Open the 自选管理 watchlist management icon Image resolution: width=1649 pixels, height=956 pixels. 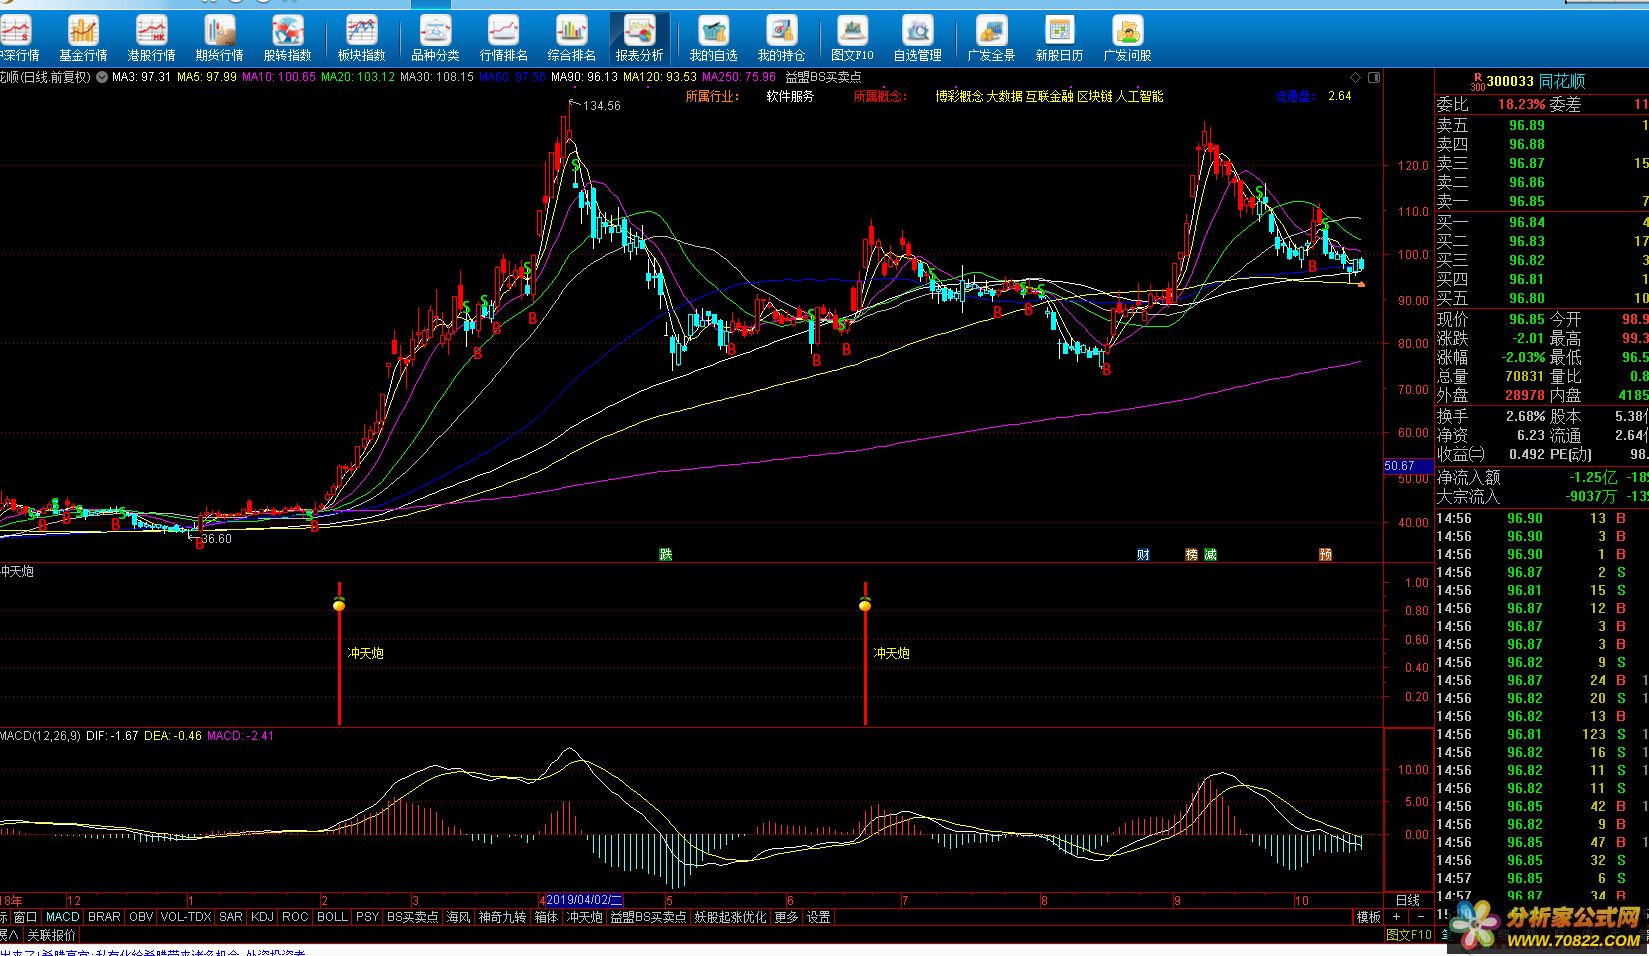click(x=917, y=39)
